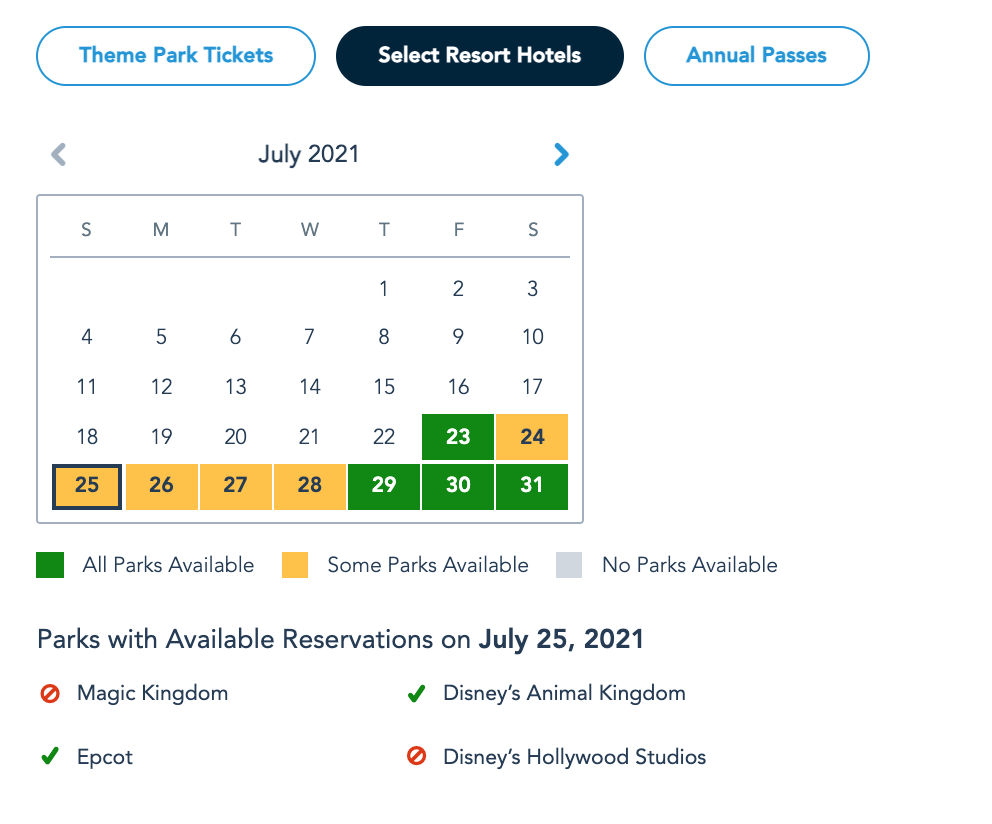Switch to Theme Park Tickets tab
992x824 pixels.
(176, 56)
